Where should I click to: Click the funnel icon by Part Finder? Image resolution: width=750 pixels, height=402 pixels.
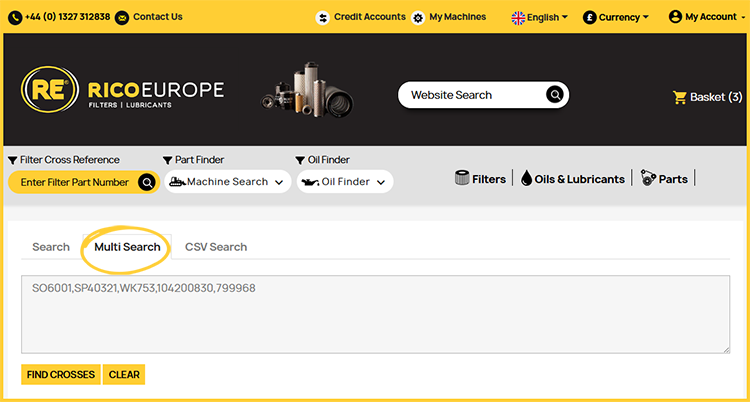tap(167, 160)
